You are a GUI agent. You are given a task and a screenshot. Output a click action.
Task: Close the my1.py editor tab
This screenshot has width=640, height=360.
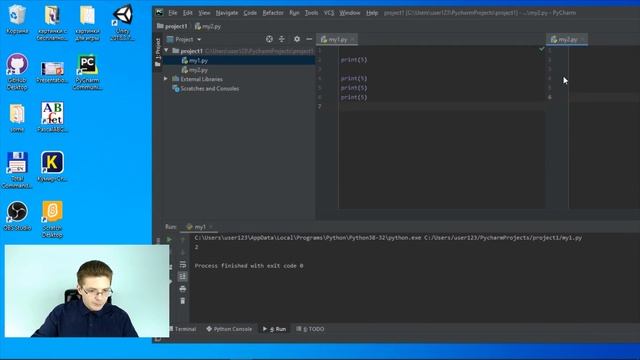pos(353,40)
